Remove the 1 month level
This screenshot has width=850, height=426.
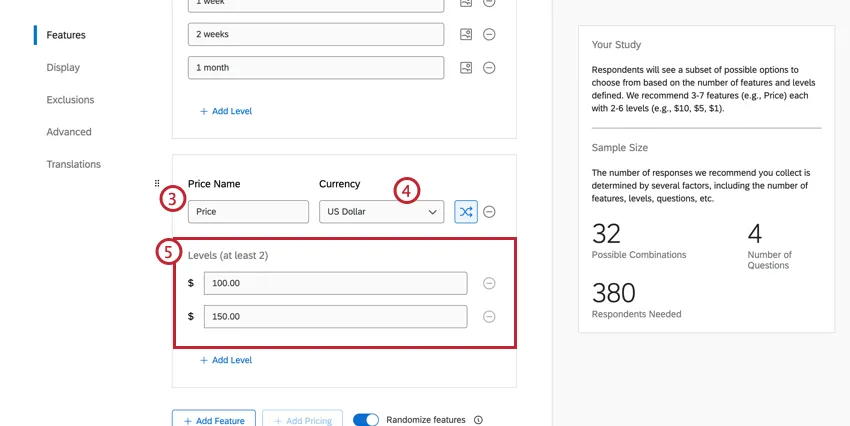click(x=489, y=68)
